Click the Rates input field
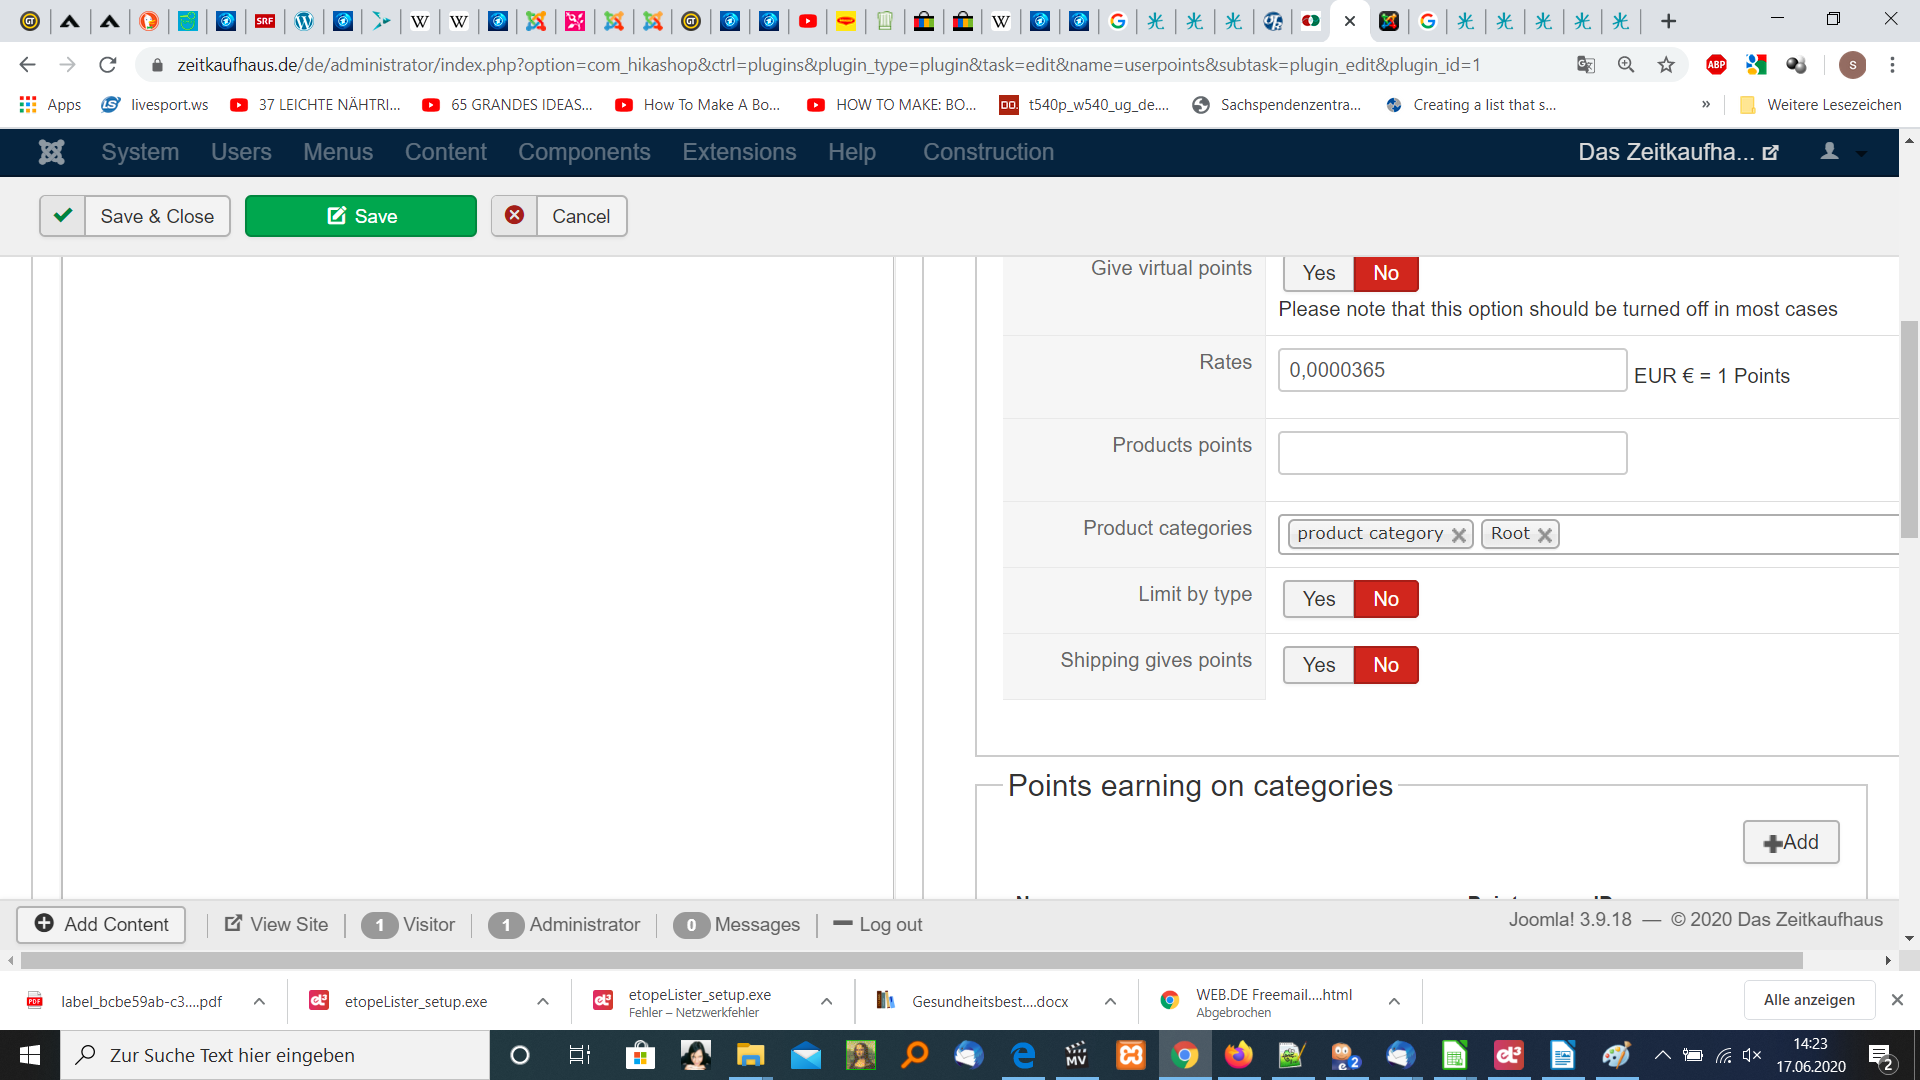This screenshot has height=1080, width=1920. pos(1452,370)
